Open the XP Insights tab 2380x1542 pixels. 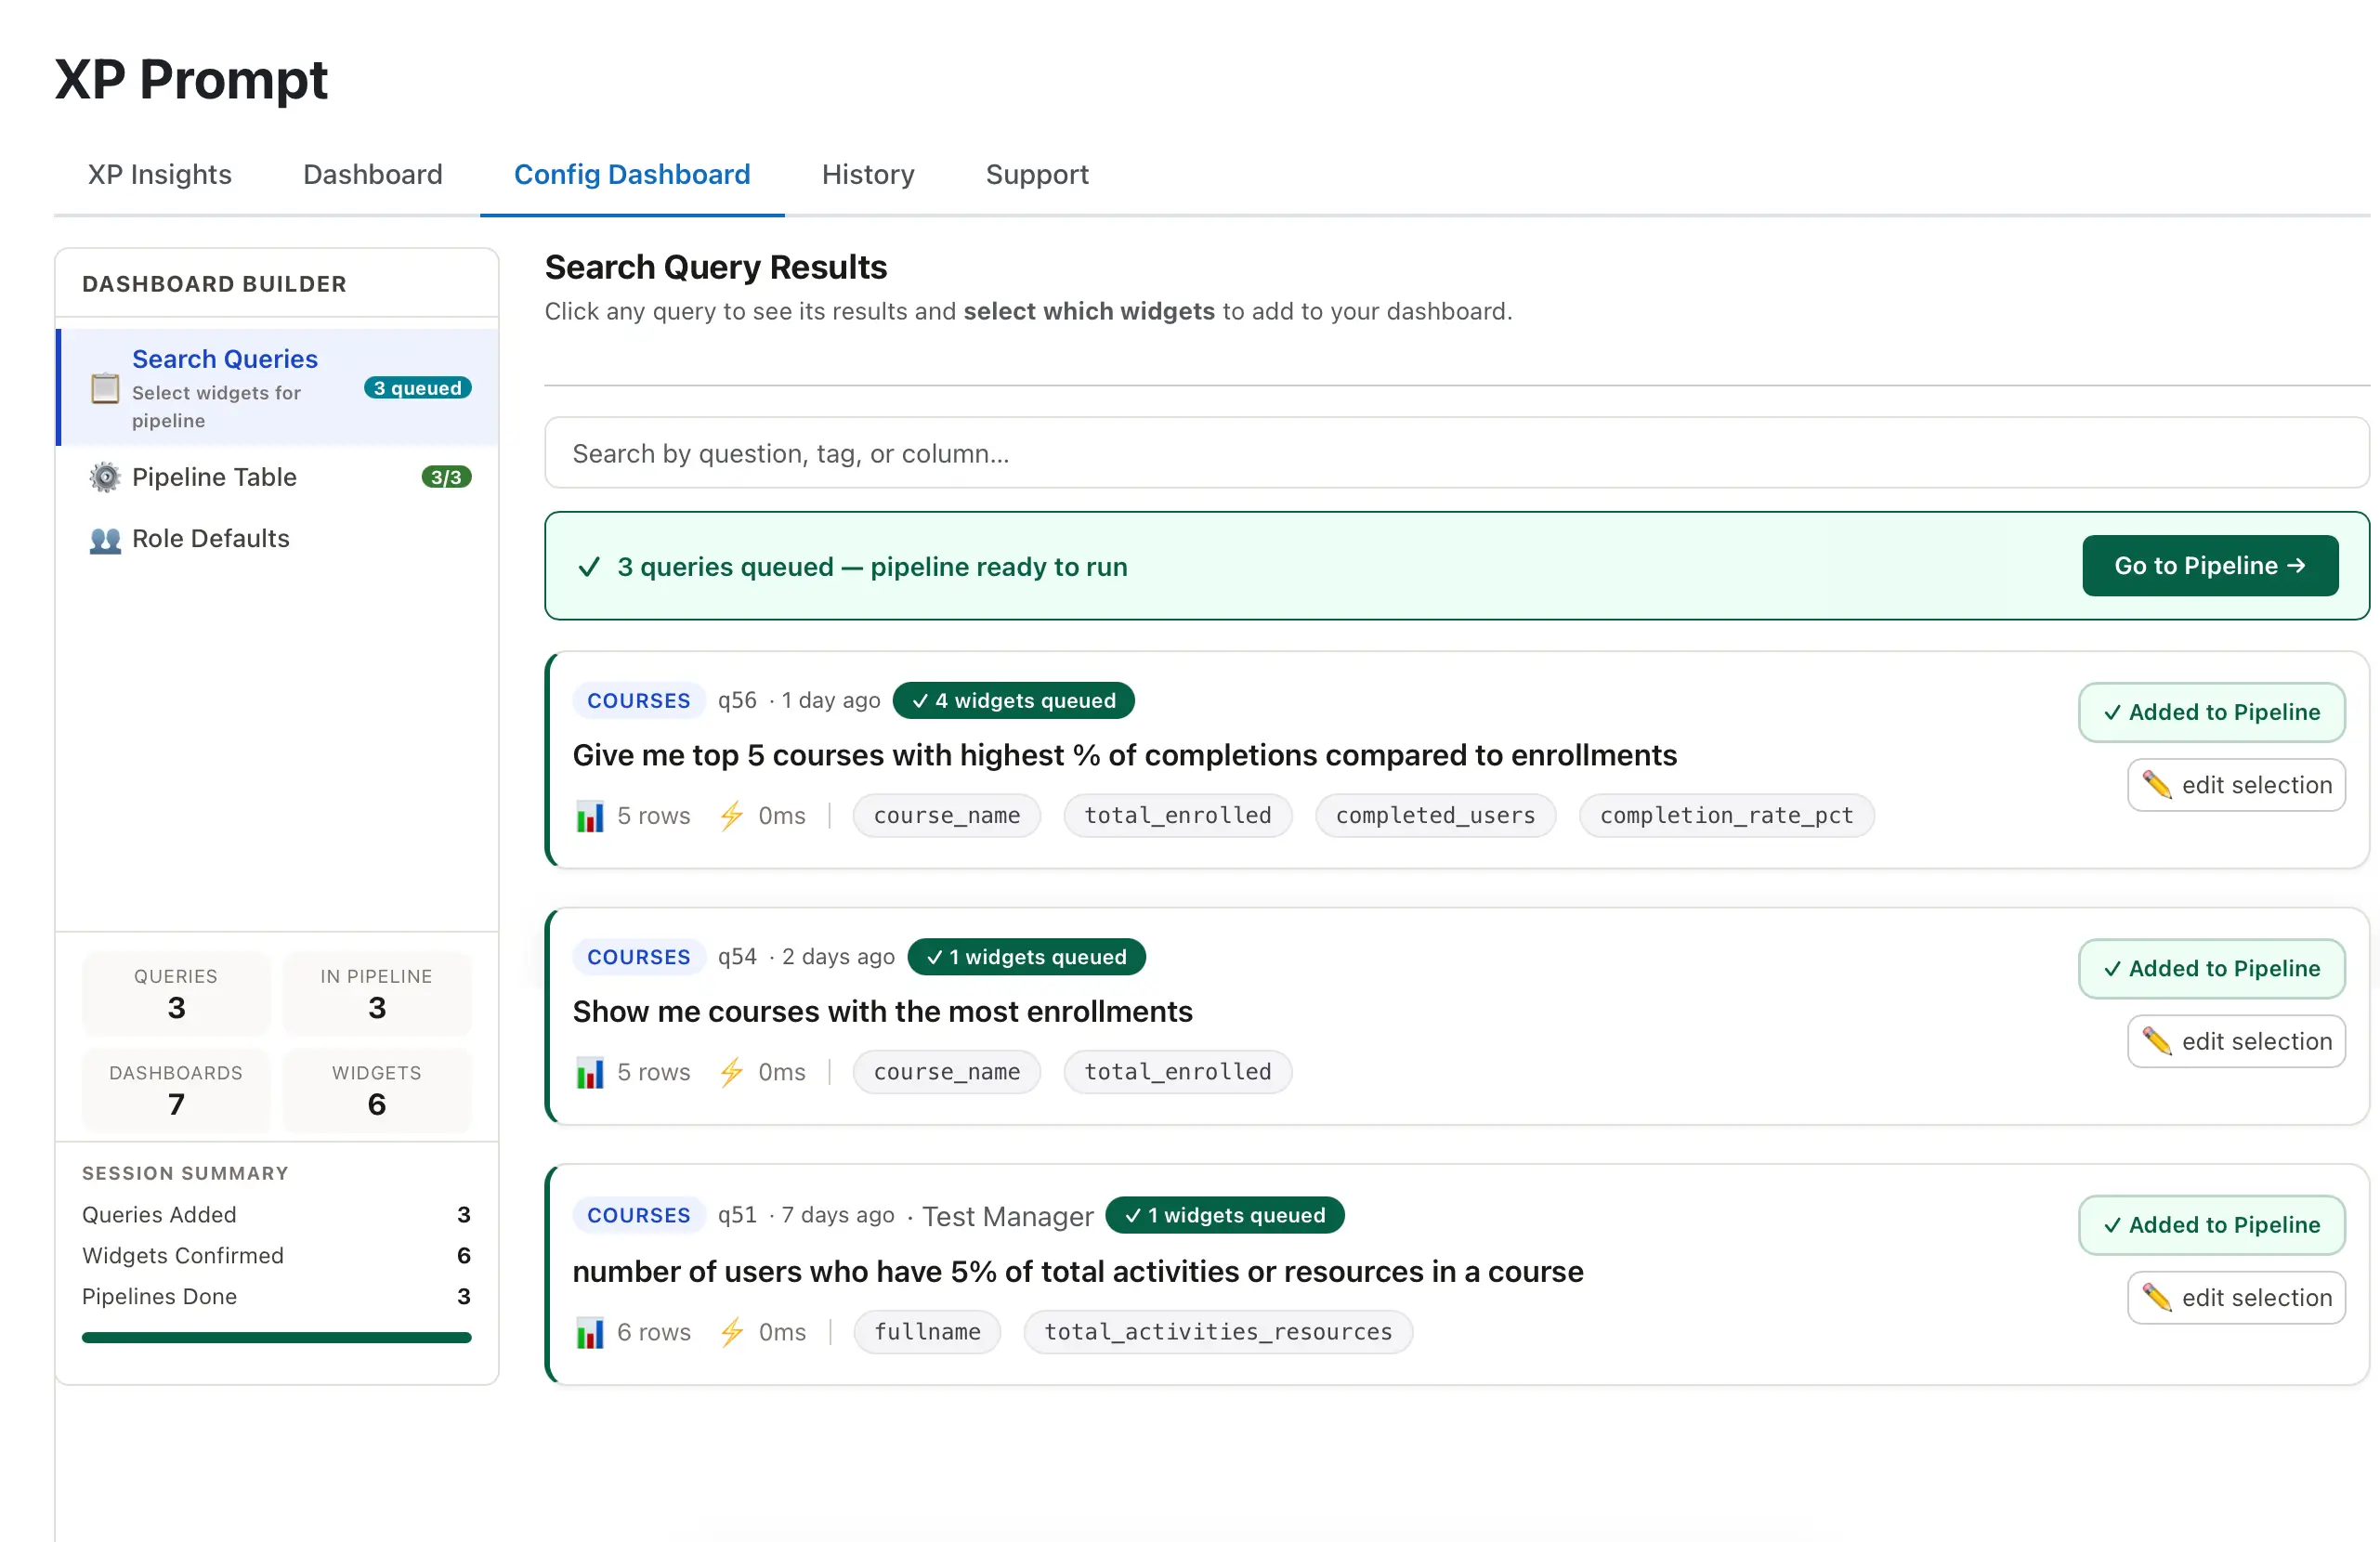[160, 174]
